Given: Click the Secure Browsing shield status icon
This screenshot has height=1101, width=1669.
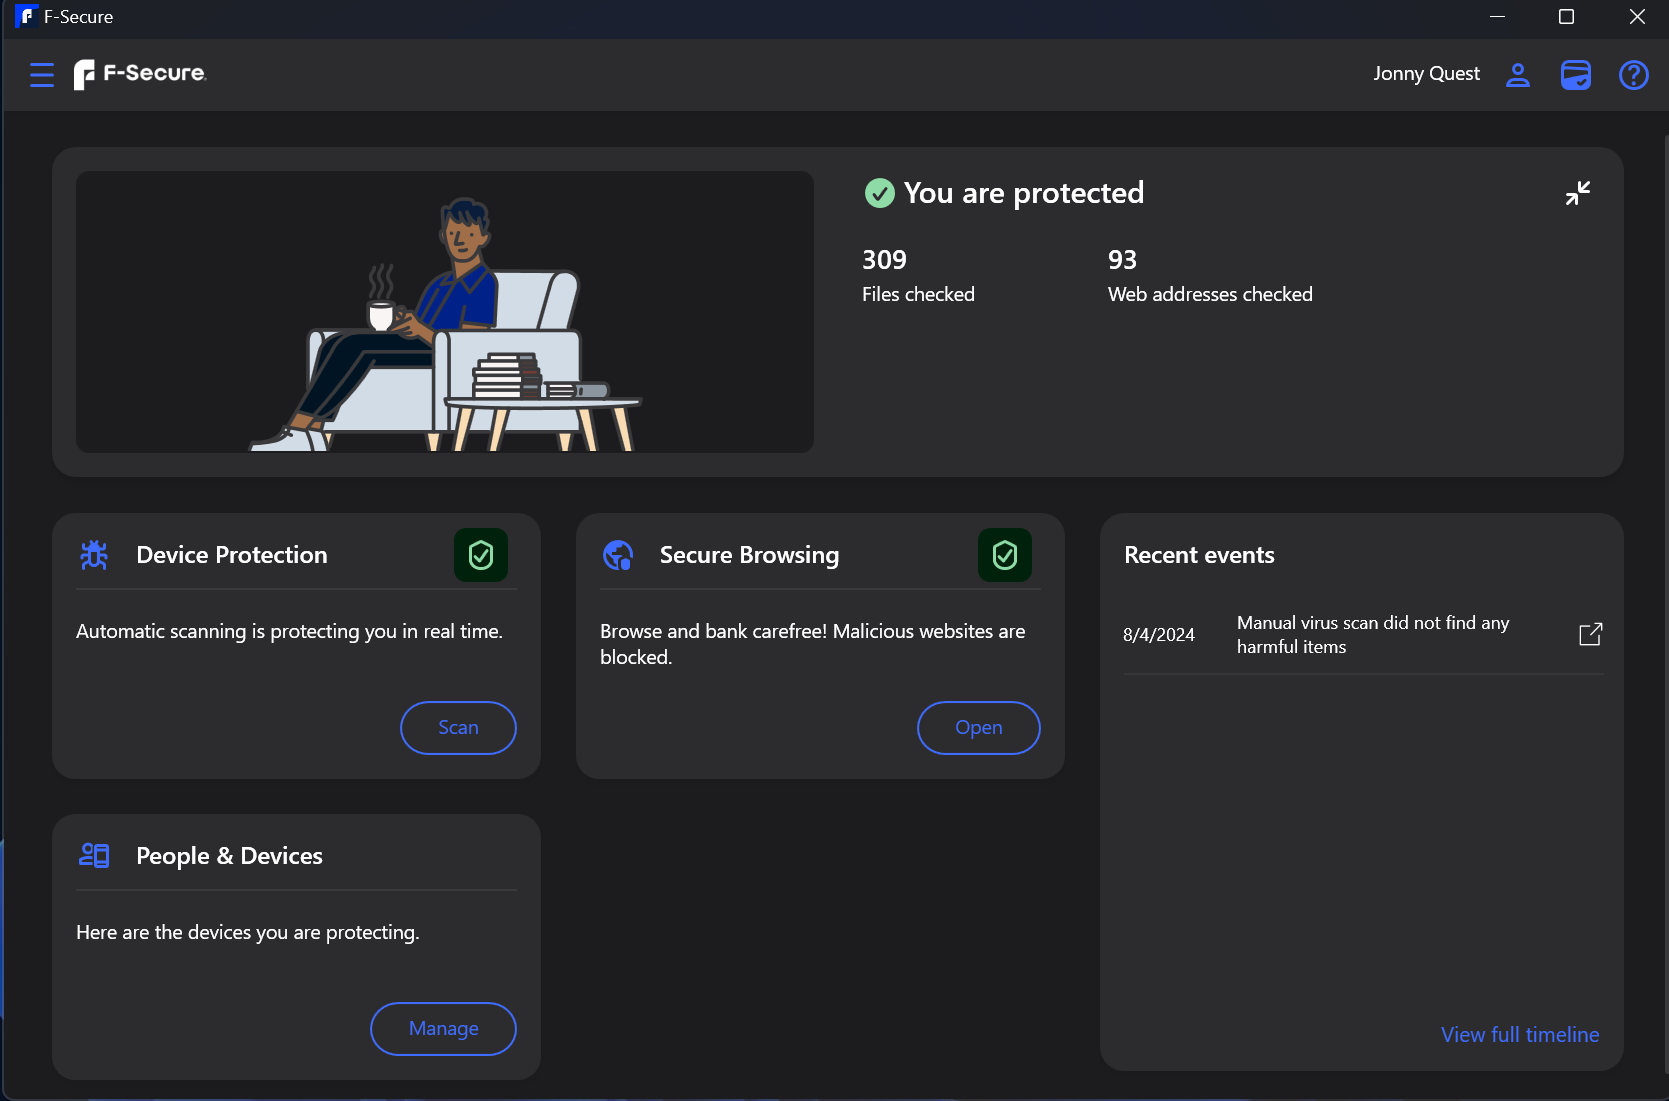Looking at the screenshot, I should tap(1005, 555).
